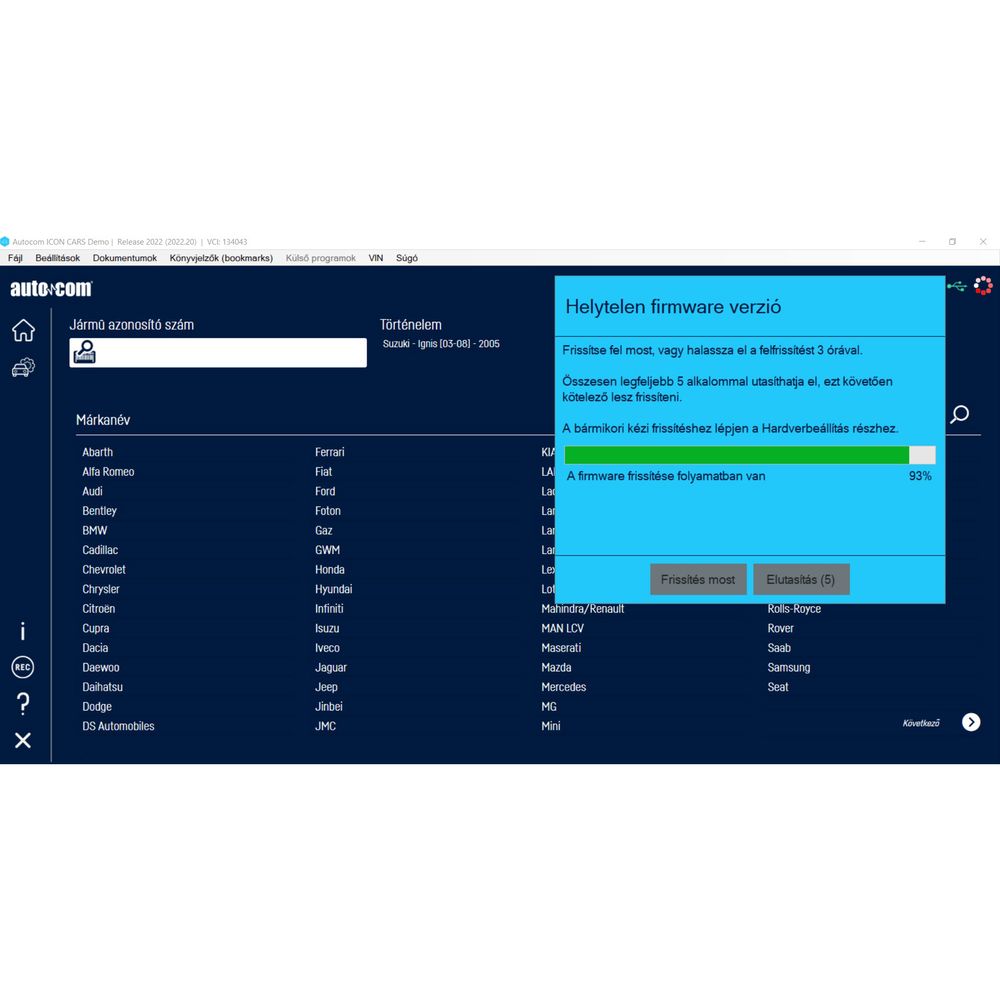This screenshot has width=1000, height=1000.
Task: Open the Fájl menu
Action: click(15, 258)
